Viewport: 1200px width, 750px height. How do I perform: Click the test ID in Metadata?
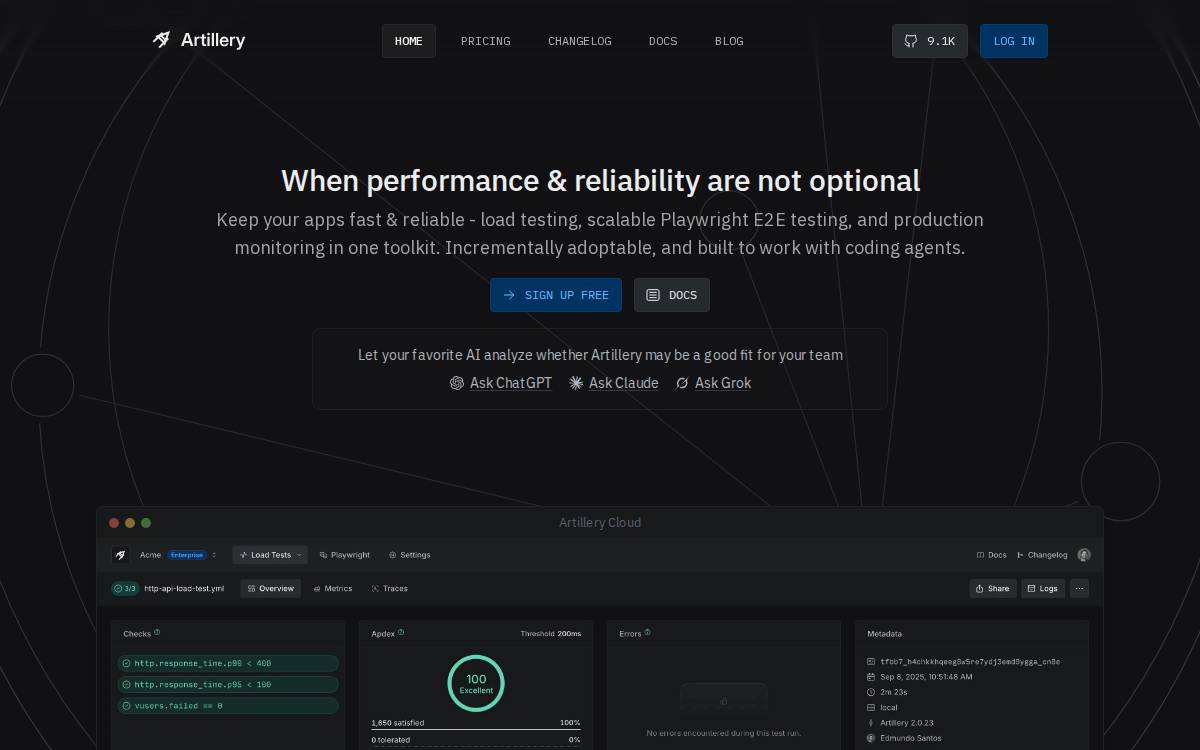(x=970, y=662)
